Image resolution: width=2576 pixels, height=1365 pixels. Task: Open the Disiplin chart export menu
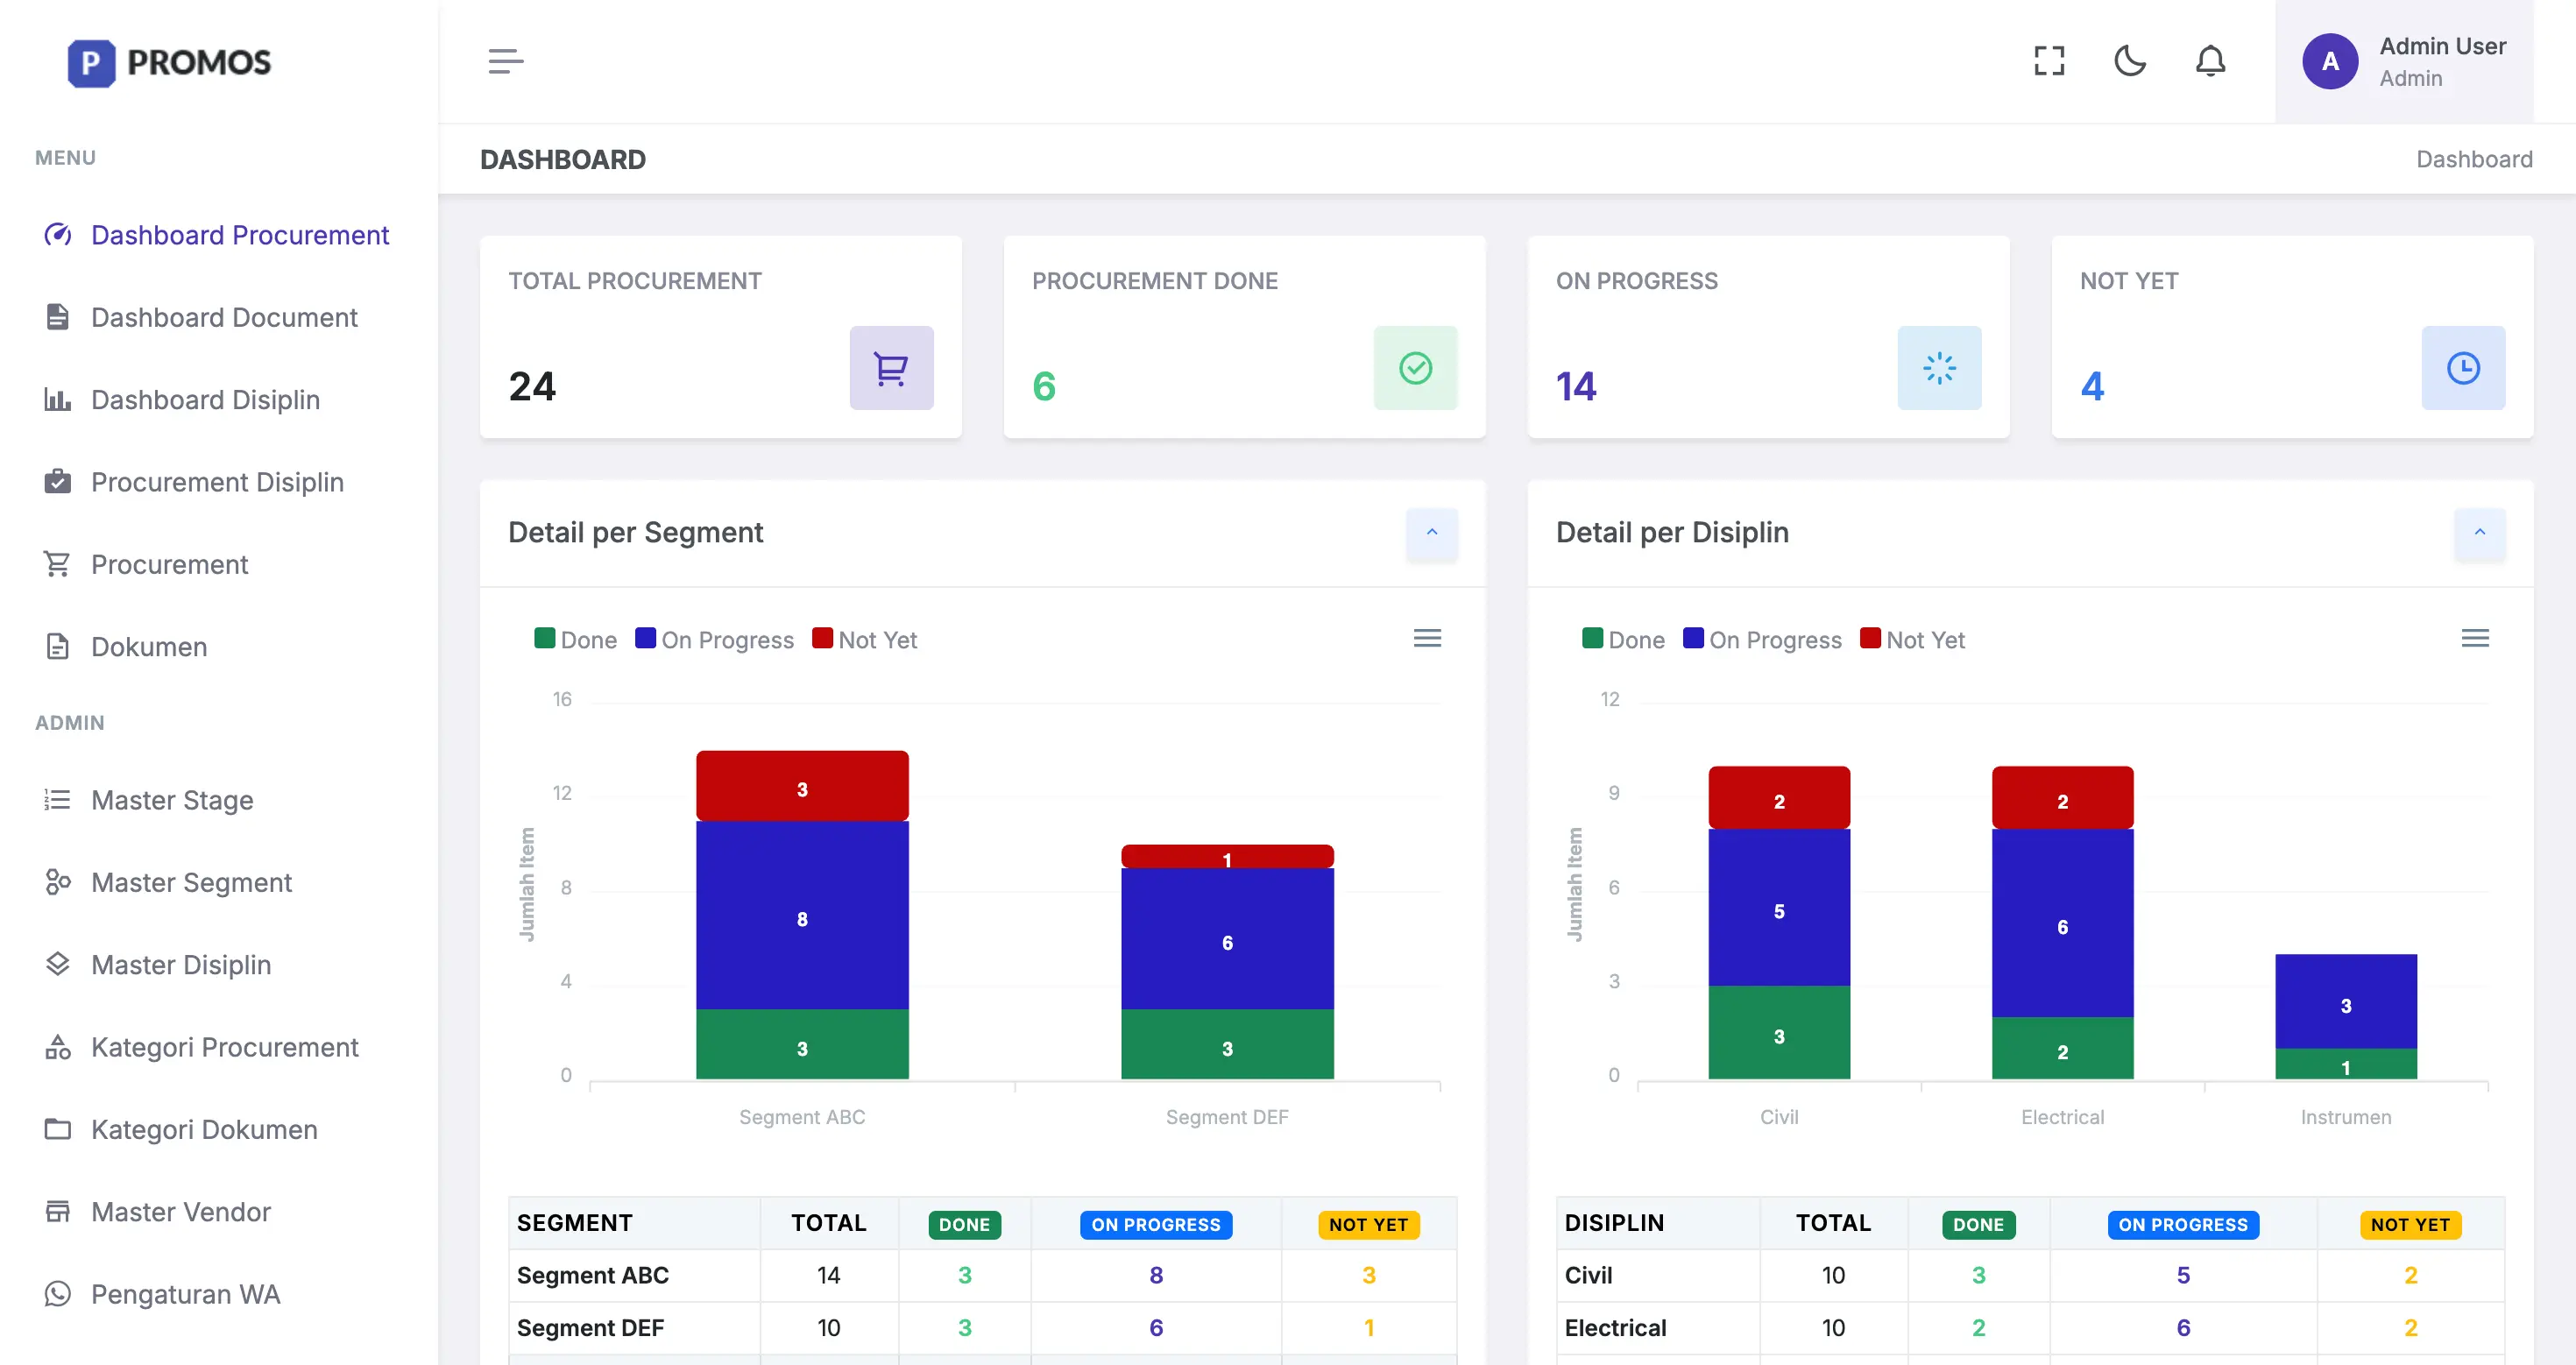pyautogui.click(x=2475, y=638)
